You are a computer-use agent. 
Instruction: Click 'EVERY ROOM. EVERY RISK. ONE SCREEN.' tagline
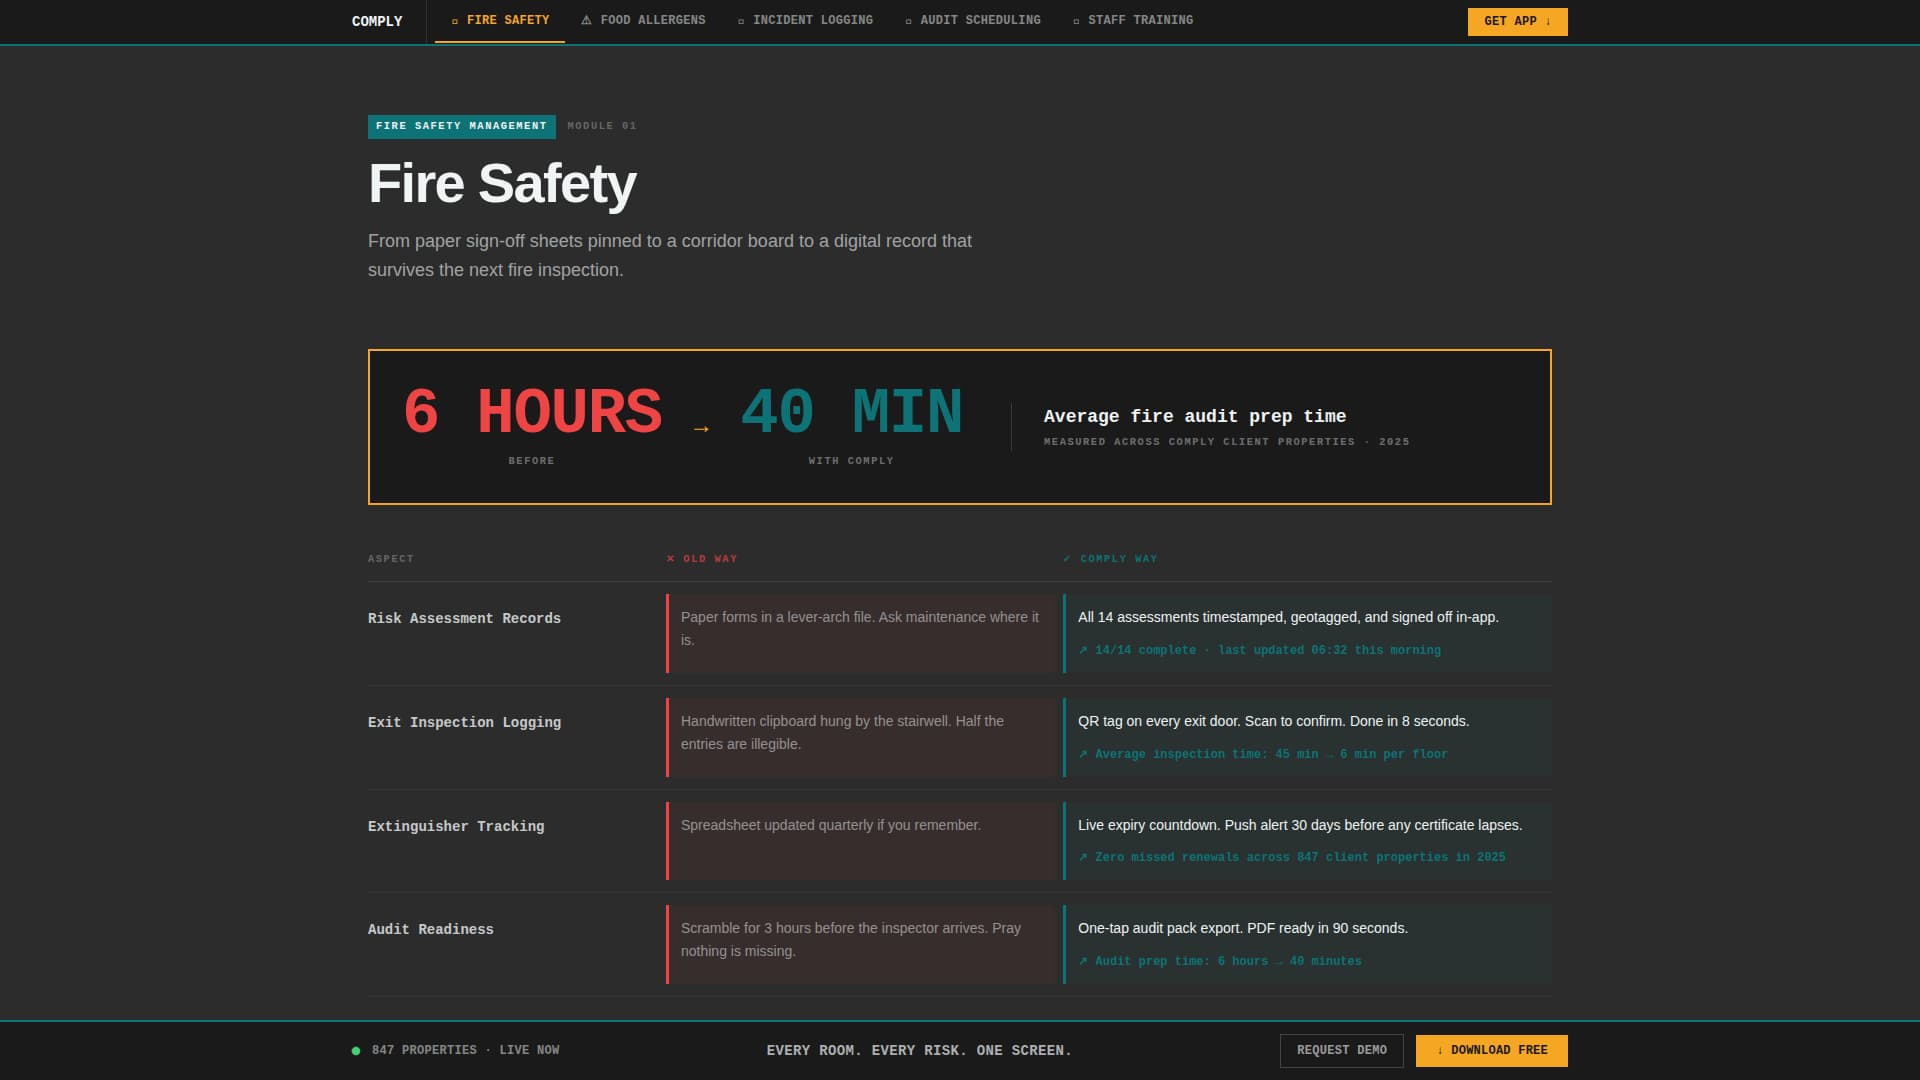click(x=919, y=1051)
